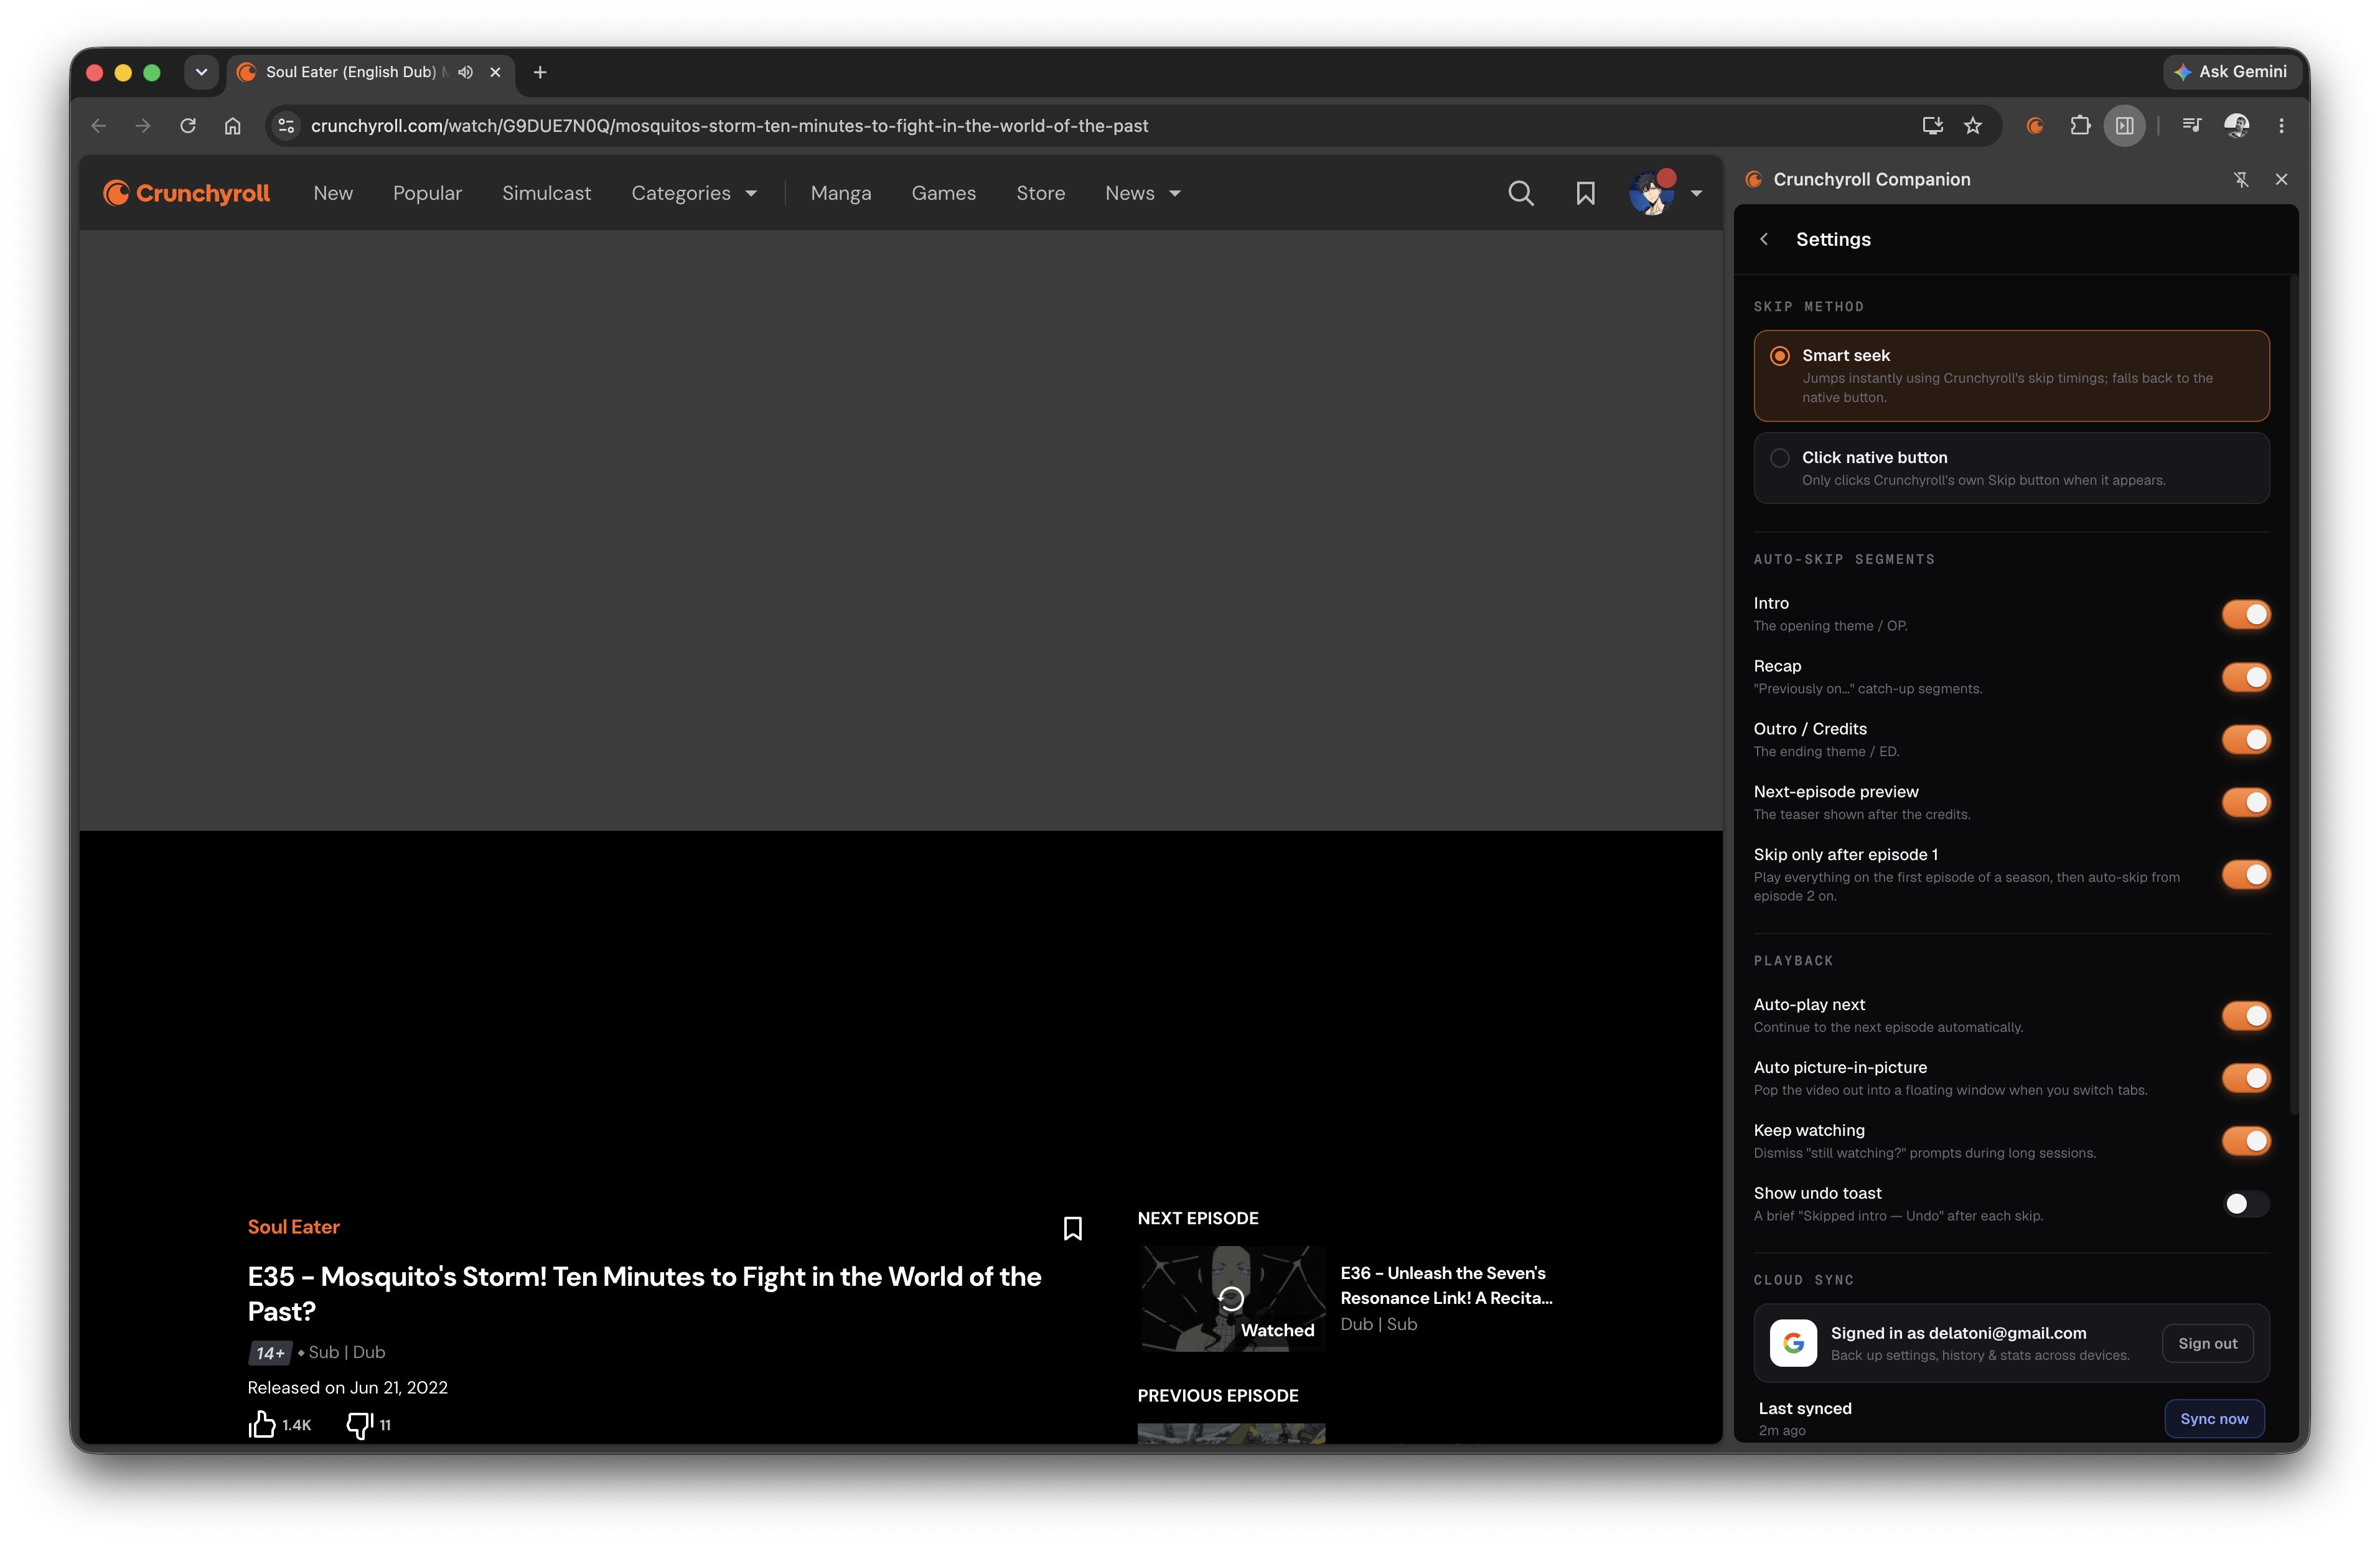Click the 'Signed in as delatoni@gmail.com' text
This screenshot has height=1546, width=2380.
coord(1958,1333)
